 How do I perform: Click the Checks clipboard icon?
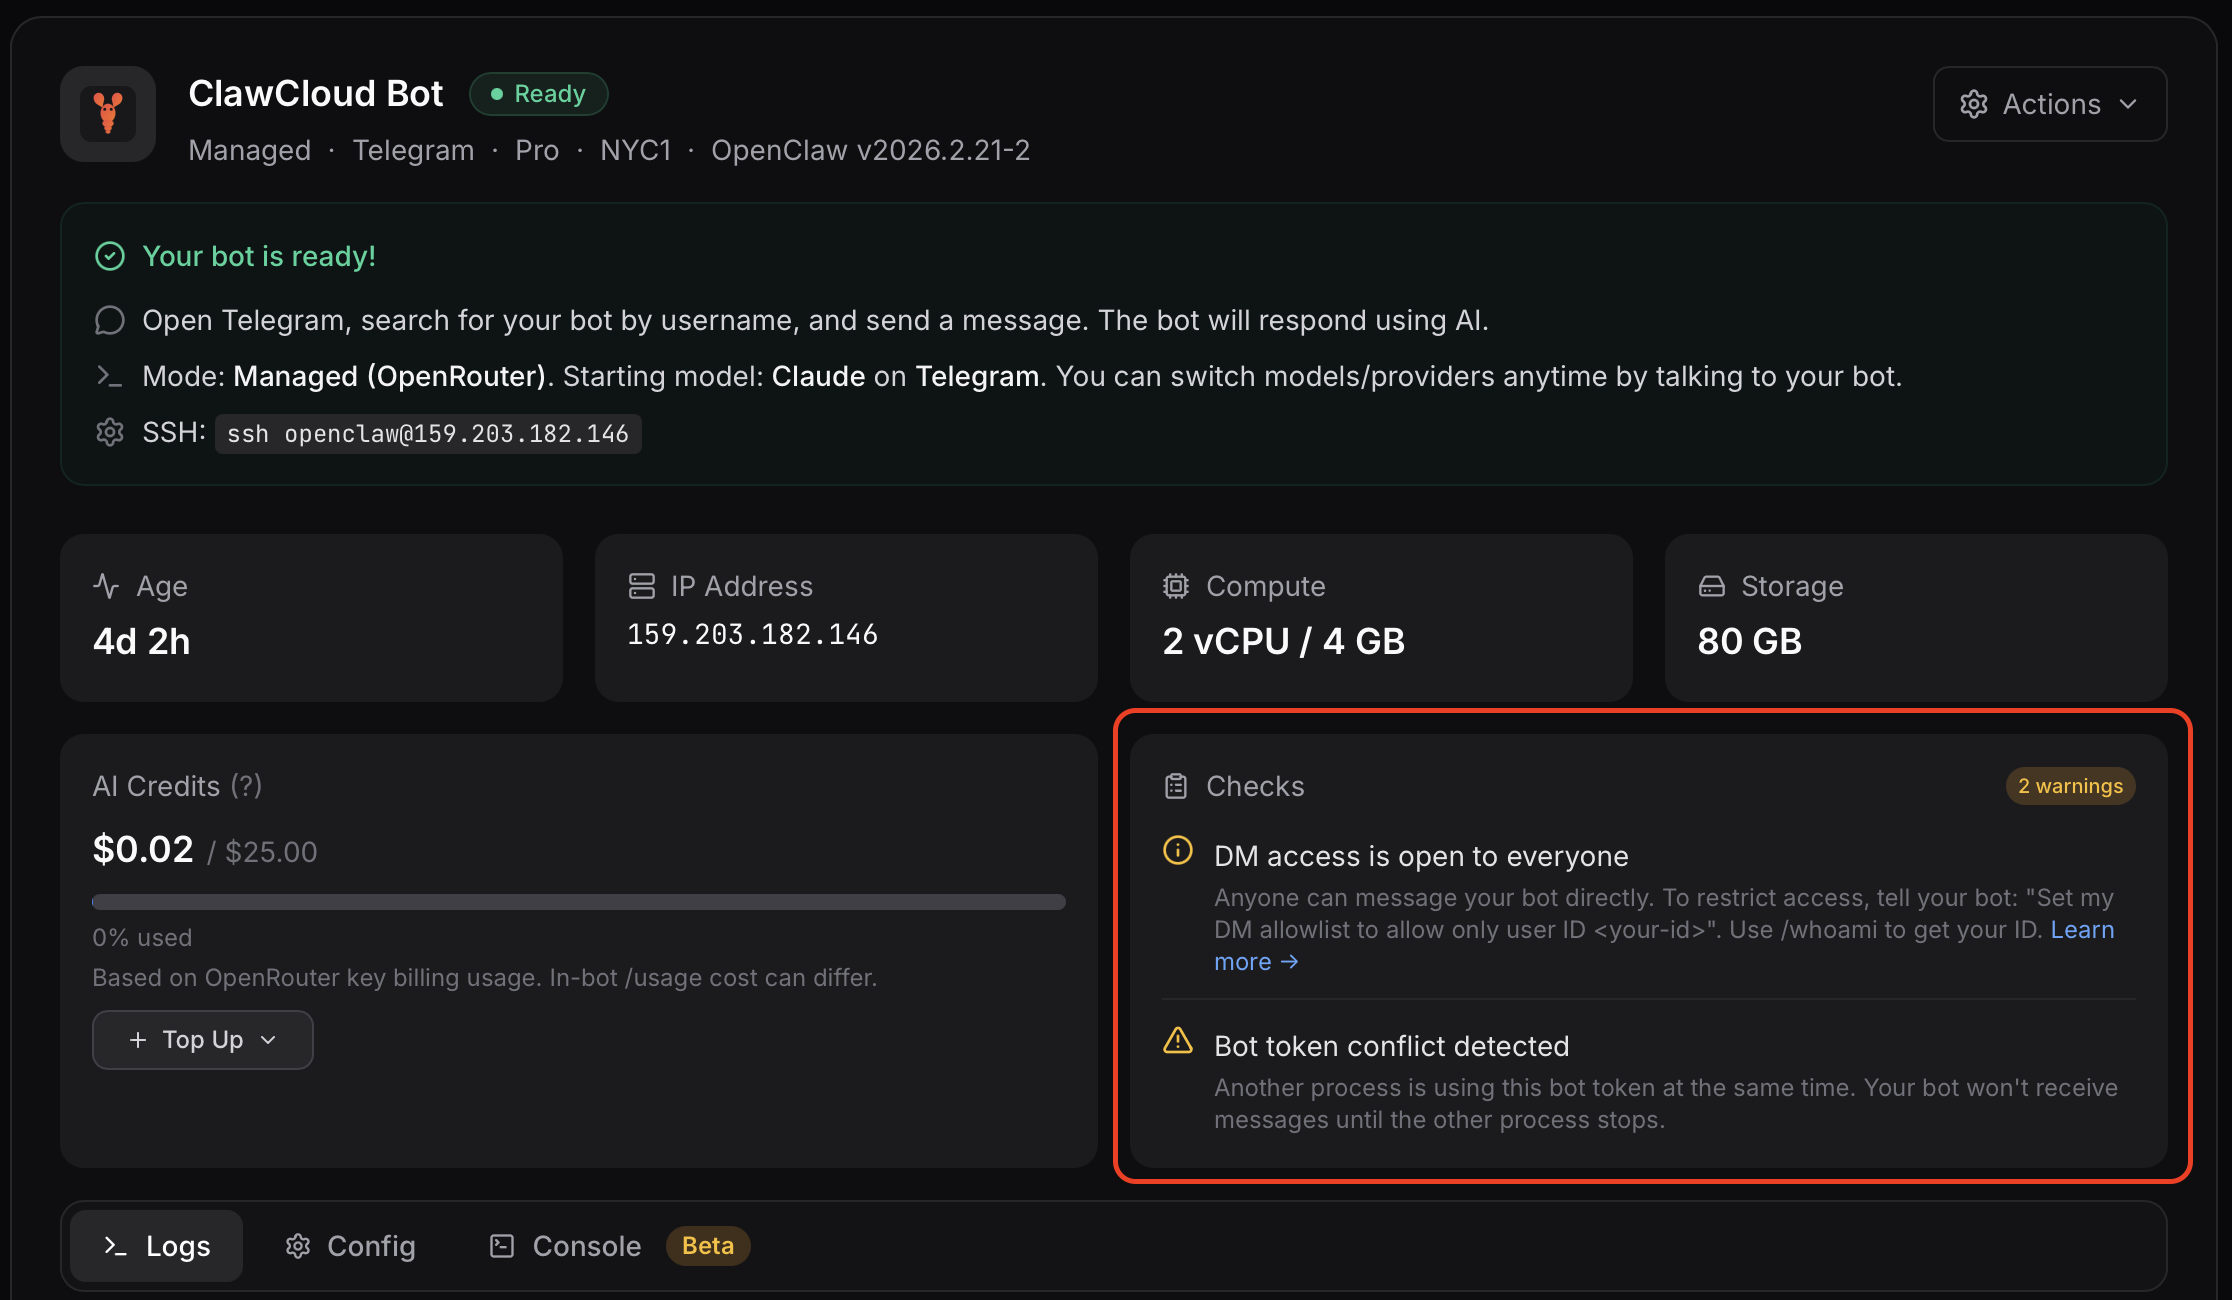(x=1177, y=786)
